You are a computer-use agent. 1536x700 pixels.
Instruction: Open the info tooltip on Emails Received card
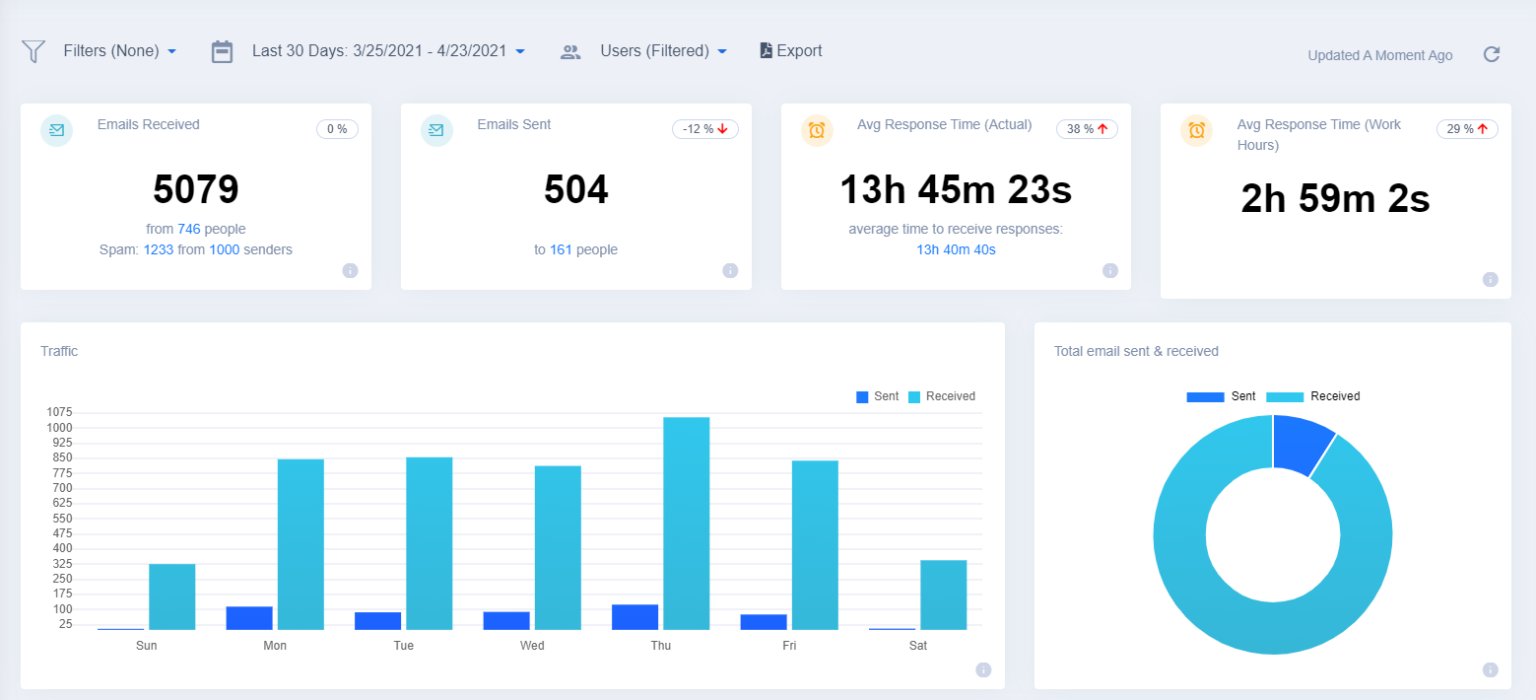[x=350, y=270]
